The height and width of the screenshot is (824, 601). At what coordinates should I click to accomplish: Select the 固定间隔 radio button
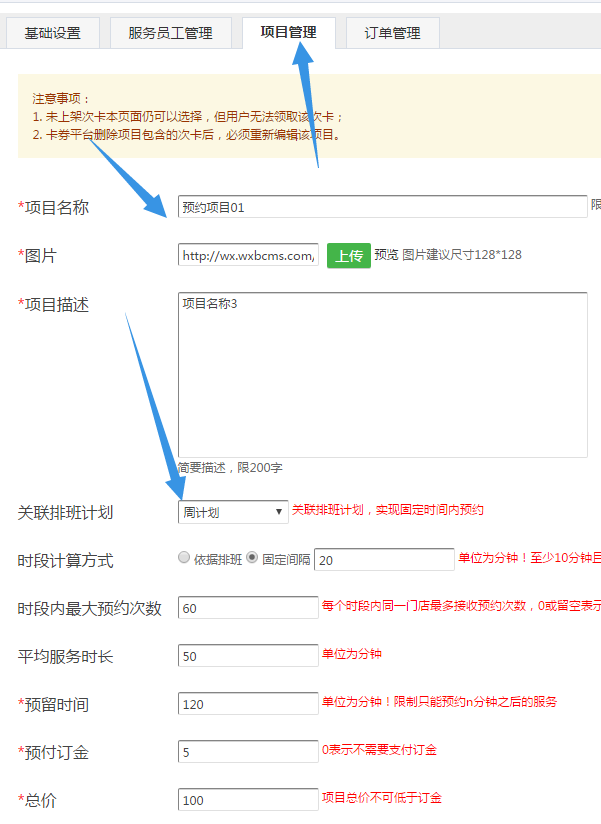(252, 558)
